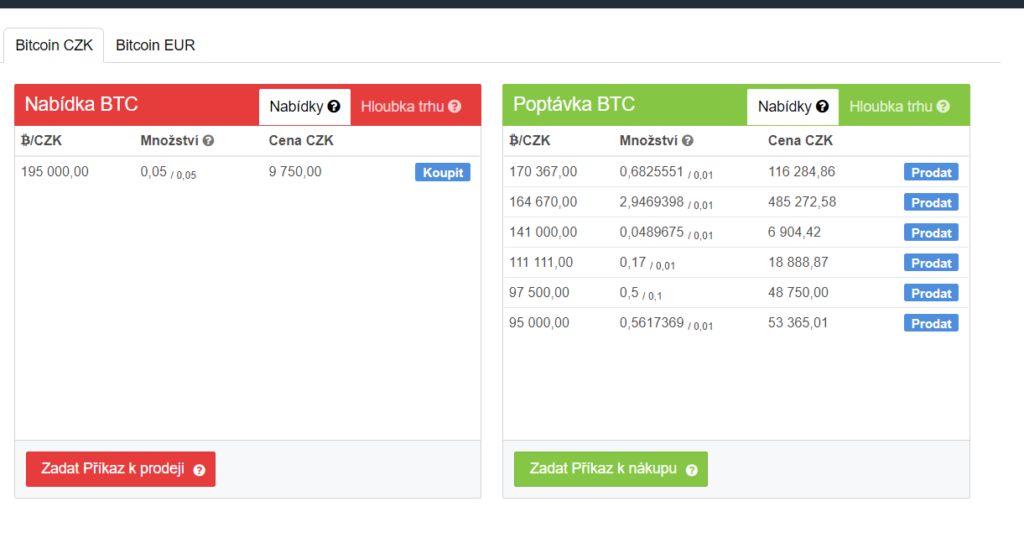Click Cena CZK header in Poptávka table
The image size is (1024, 538).
(801, 140)
